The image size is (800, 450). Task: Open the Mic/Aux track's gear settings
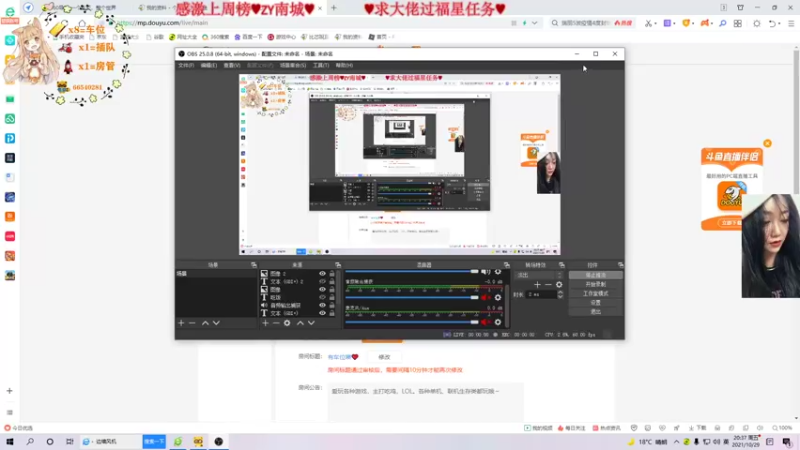click(x=498, y=322)
